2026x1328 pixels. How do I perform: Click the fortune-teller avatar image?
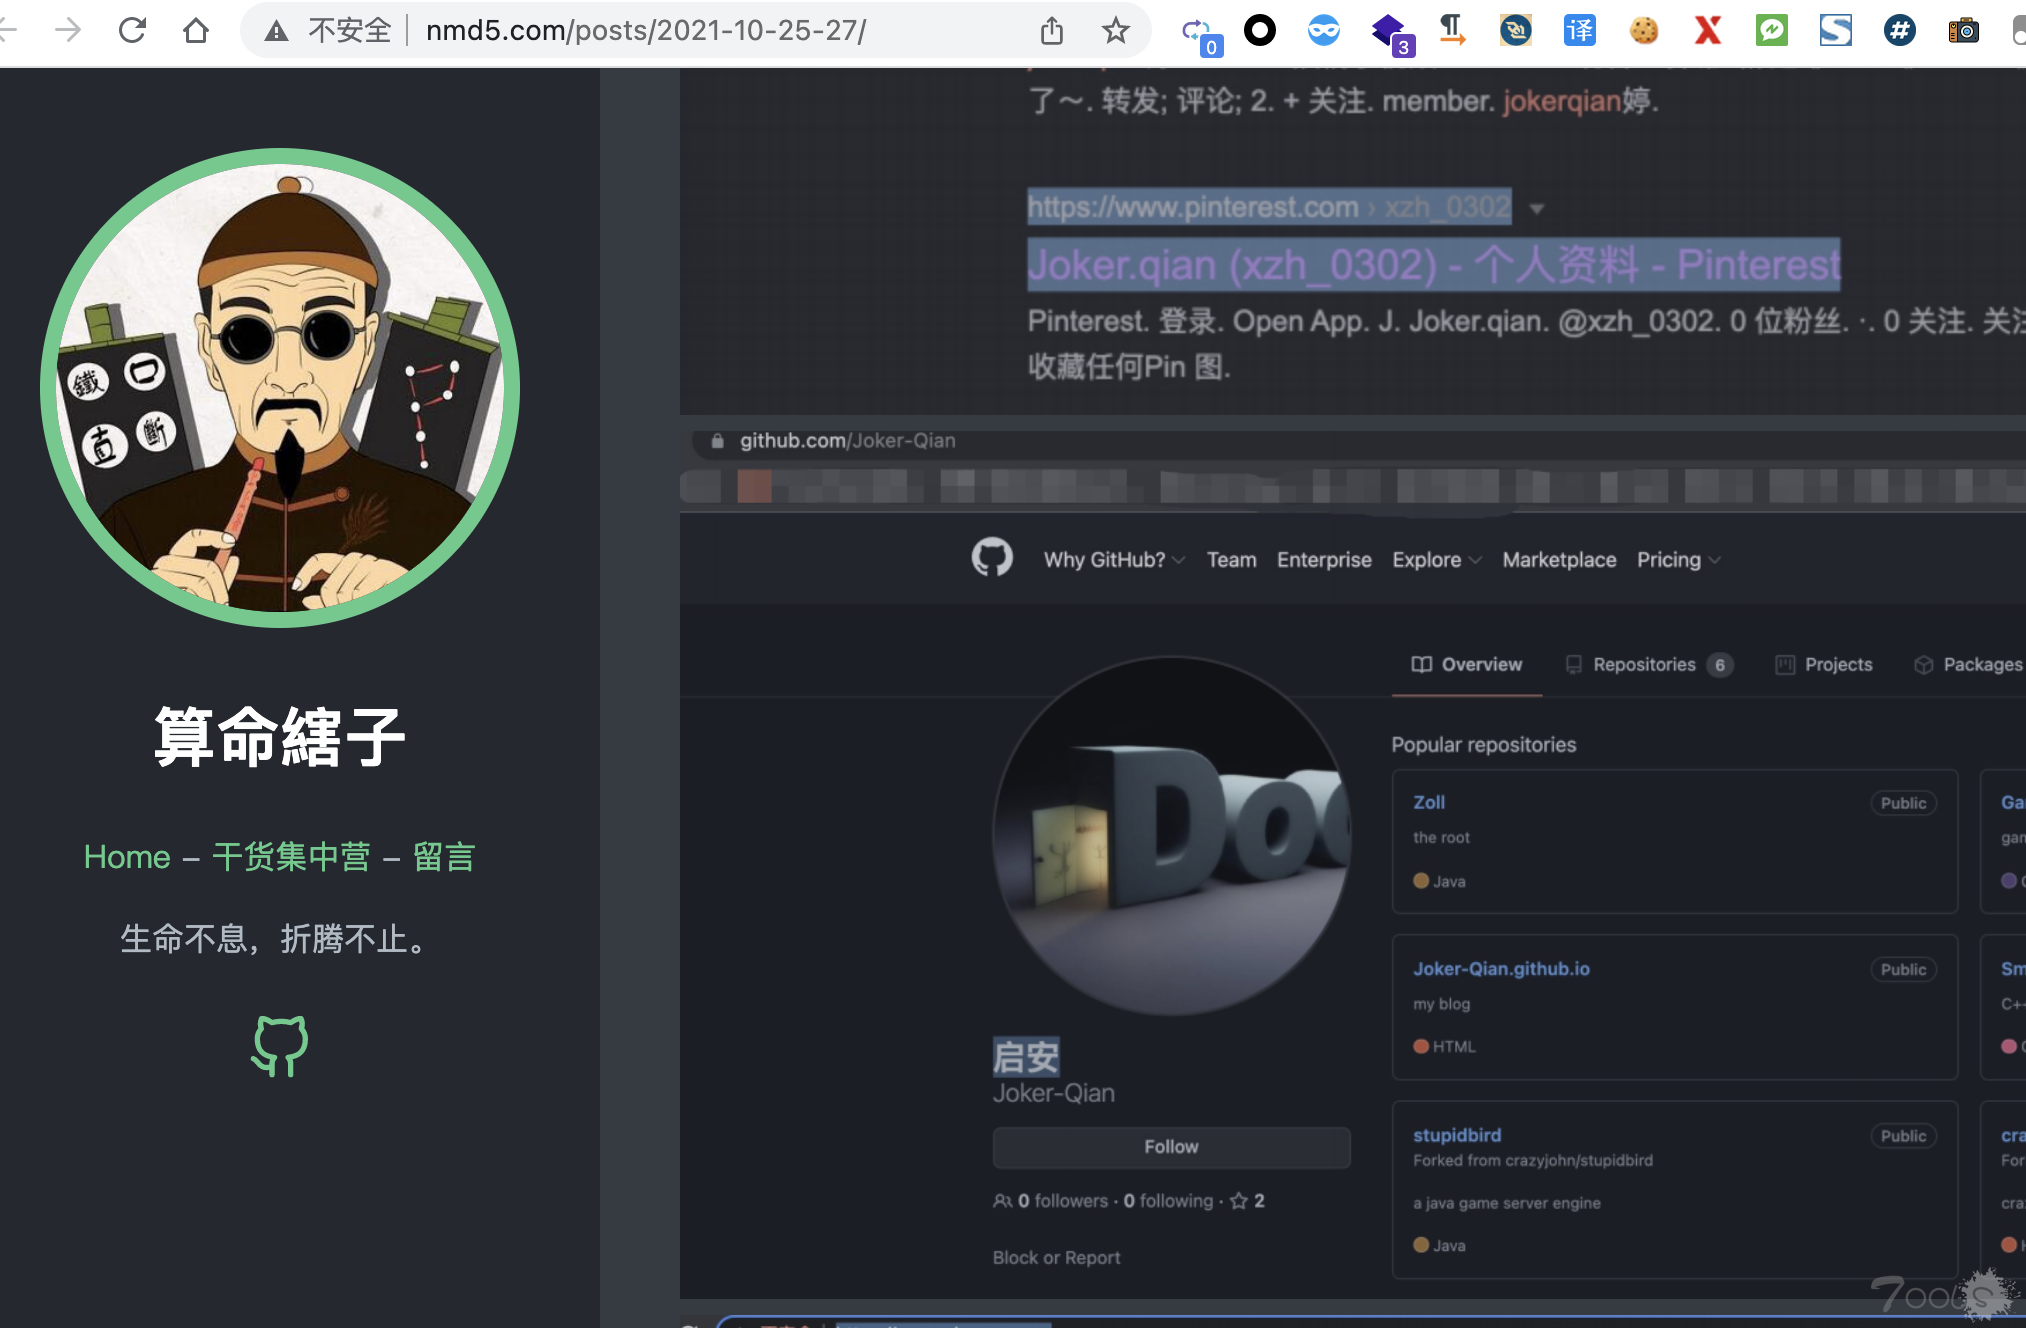click(x=280, y=388)
